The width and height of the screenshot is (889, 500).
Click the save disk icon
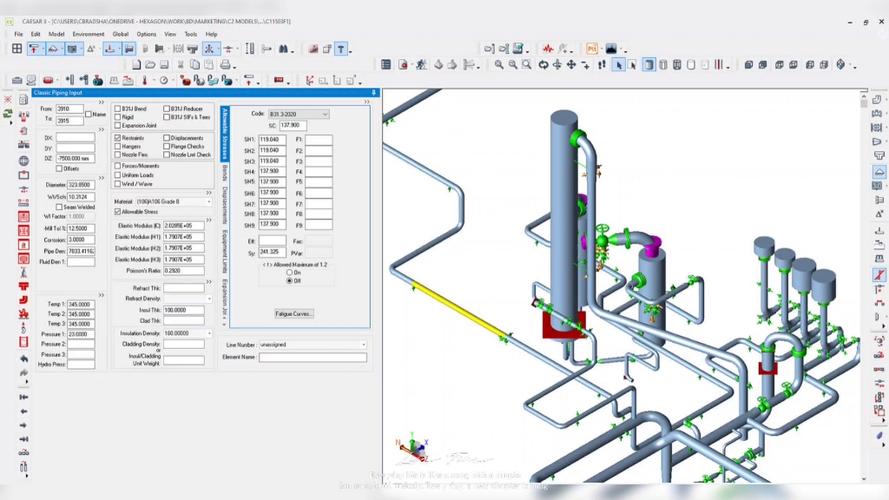164,65
